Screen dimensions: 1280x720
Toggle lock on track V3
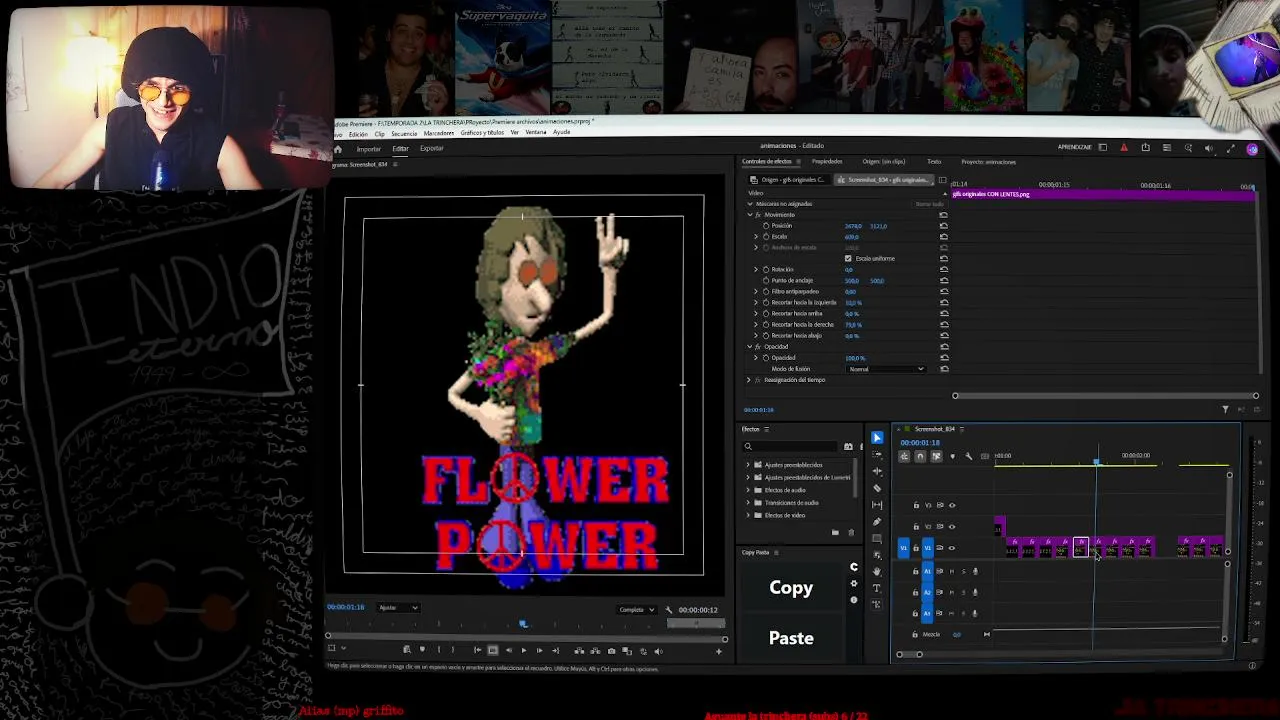[x=916, y=505]
